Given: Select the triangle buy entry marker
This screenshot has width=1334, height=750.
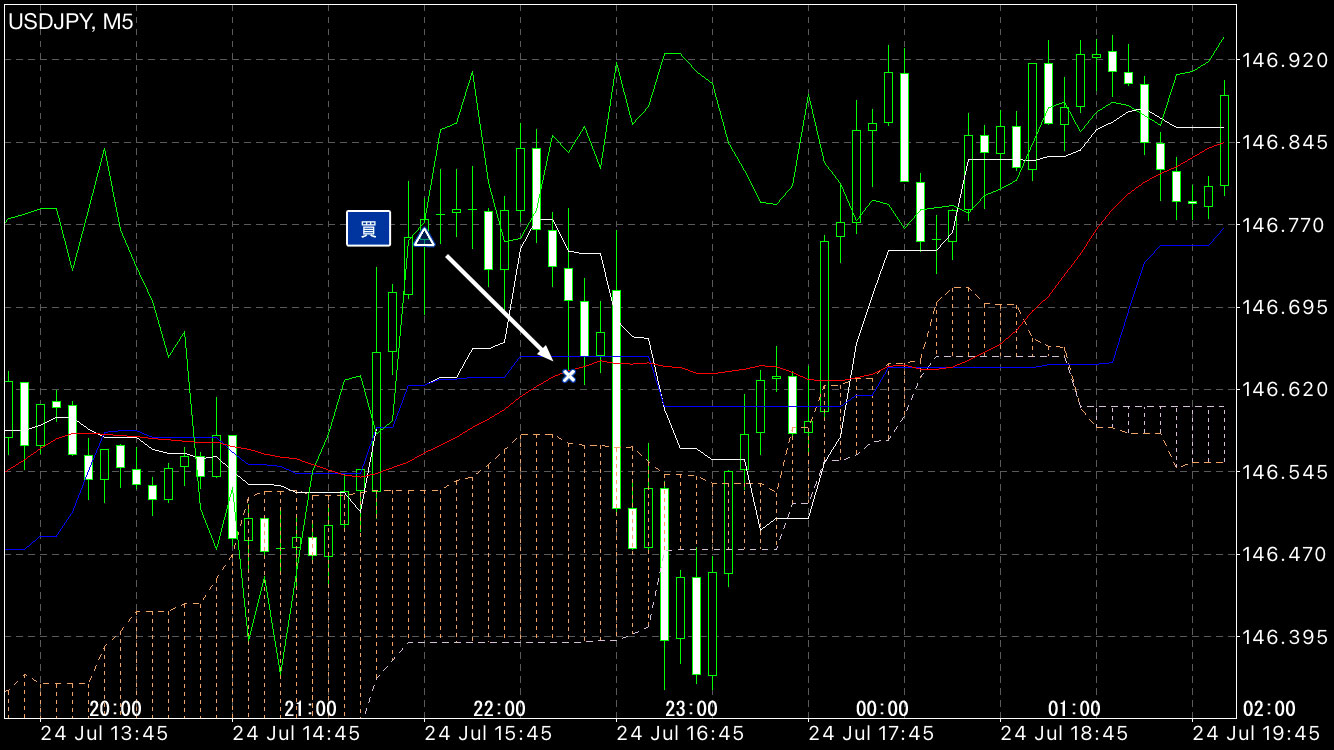Looking at the screenshot, I should point(424,237).
